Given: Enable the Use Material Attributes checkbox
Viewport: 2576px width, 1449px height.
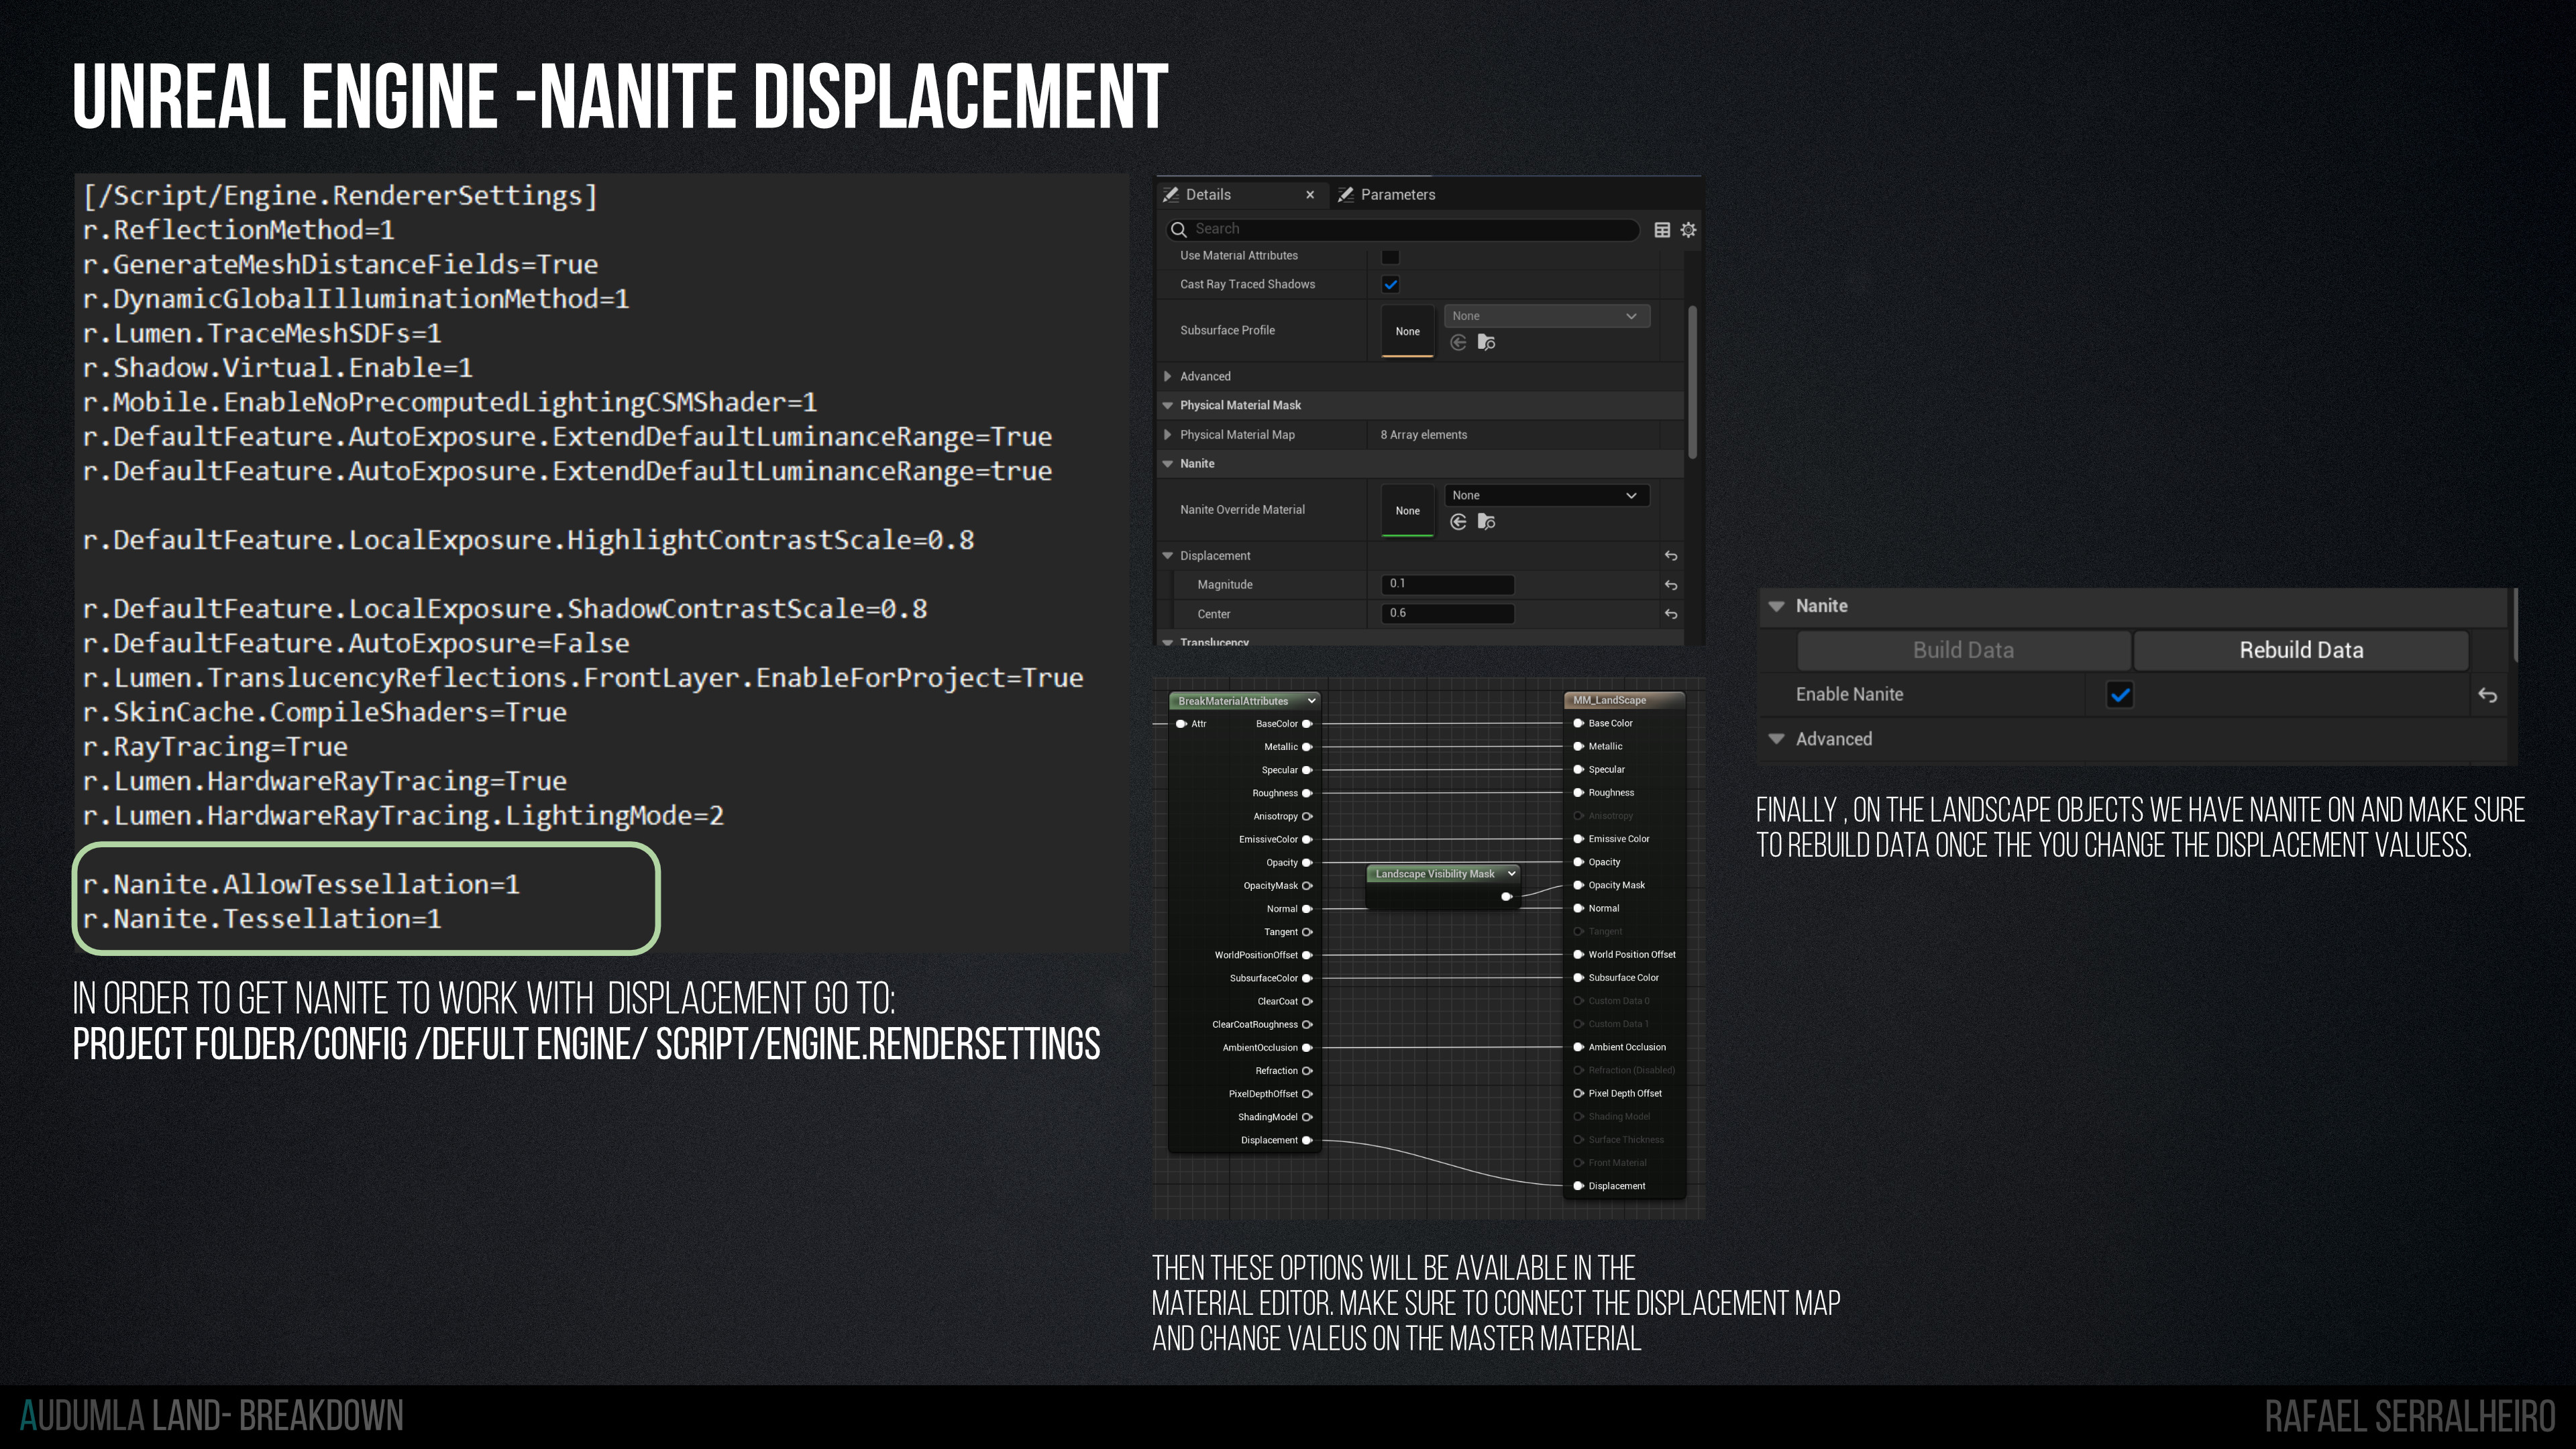Looking at the screenshot, I should pyautogui.click(x=1390, y=257).
